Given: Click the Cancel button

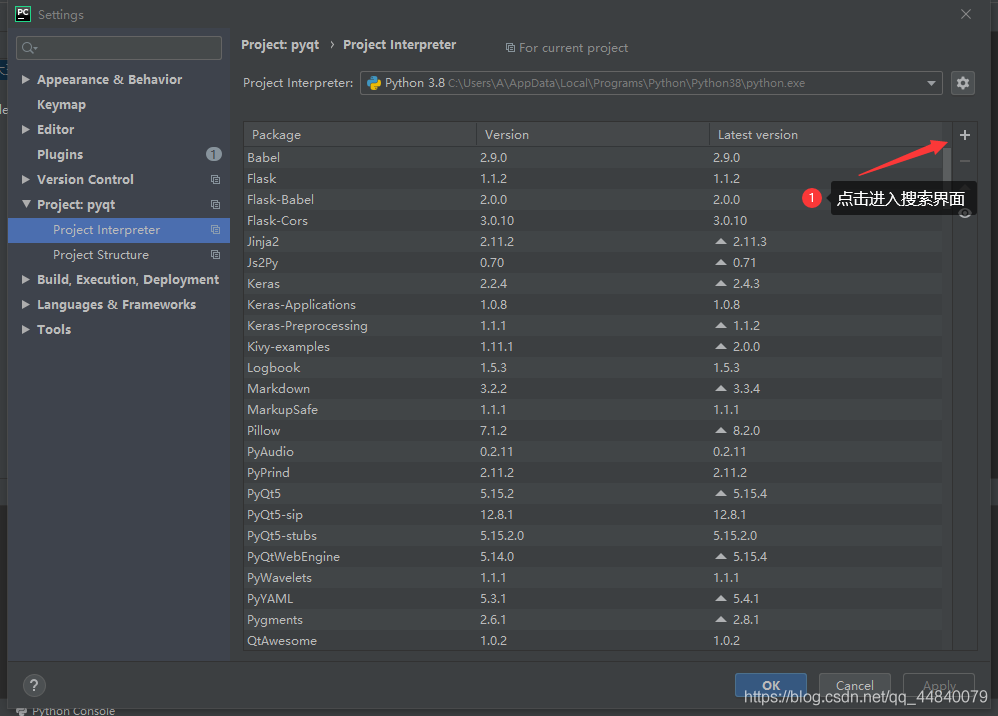Looking at the screenshot, I should click(x=854, y=685).
